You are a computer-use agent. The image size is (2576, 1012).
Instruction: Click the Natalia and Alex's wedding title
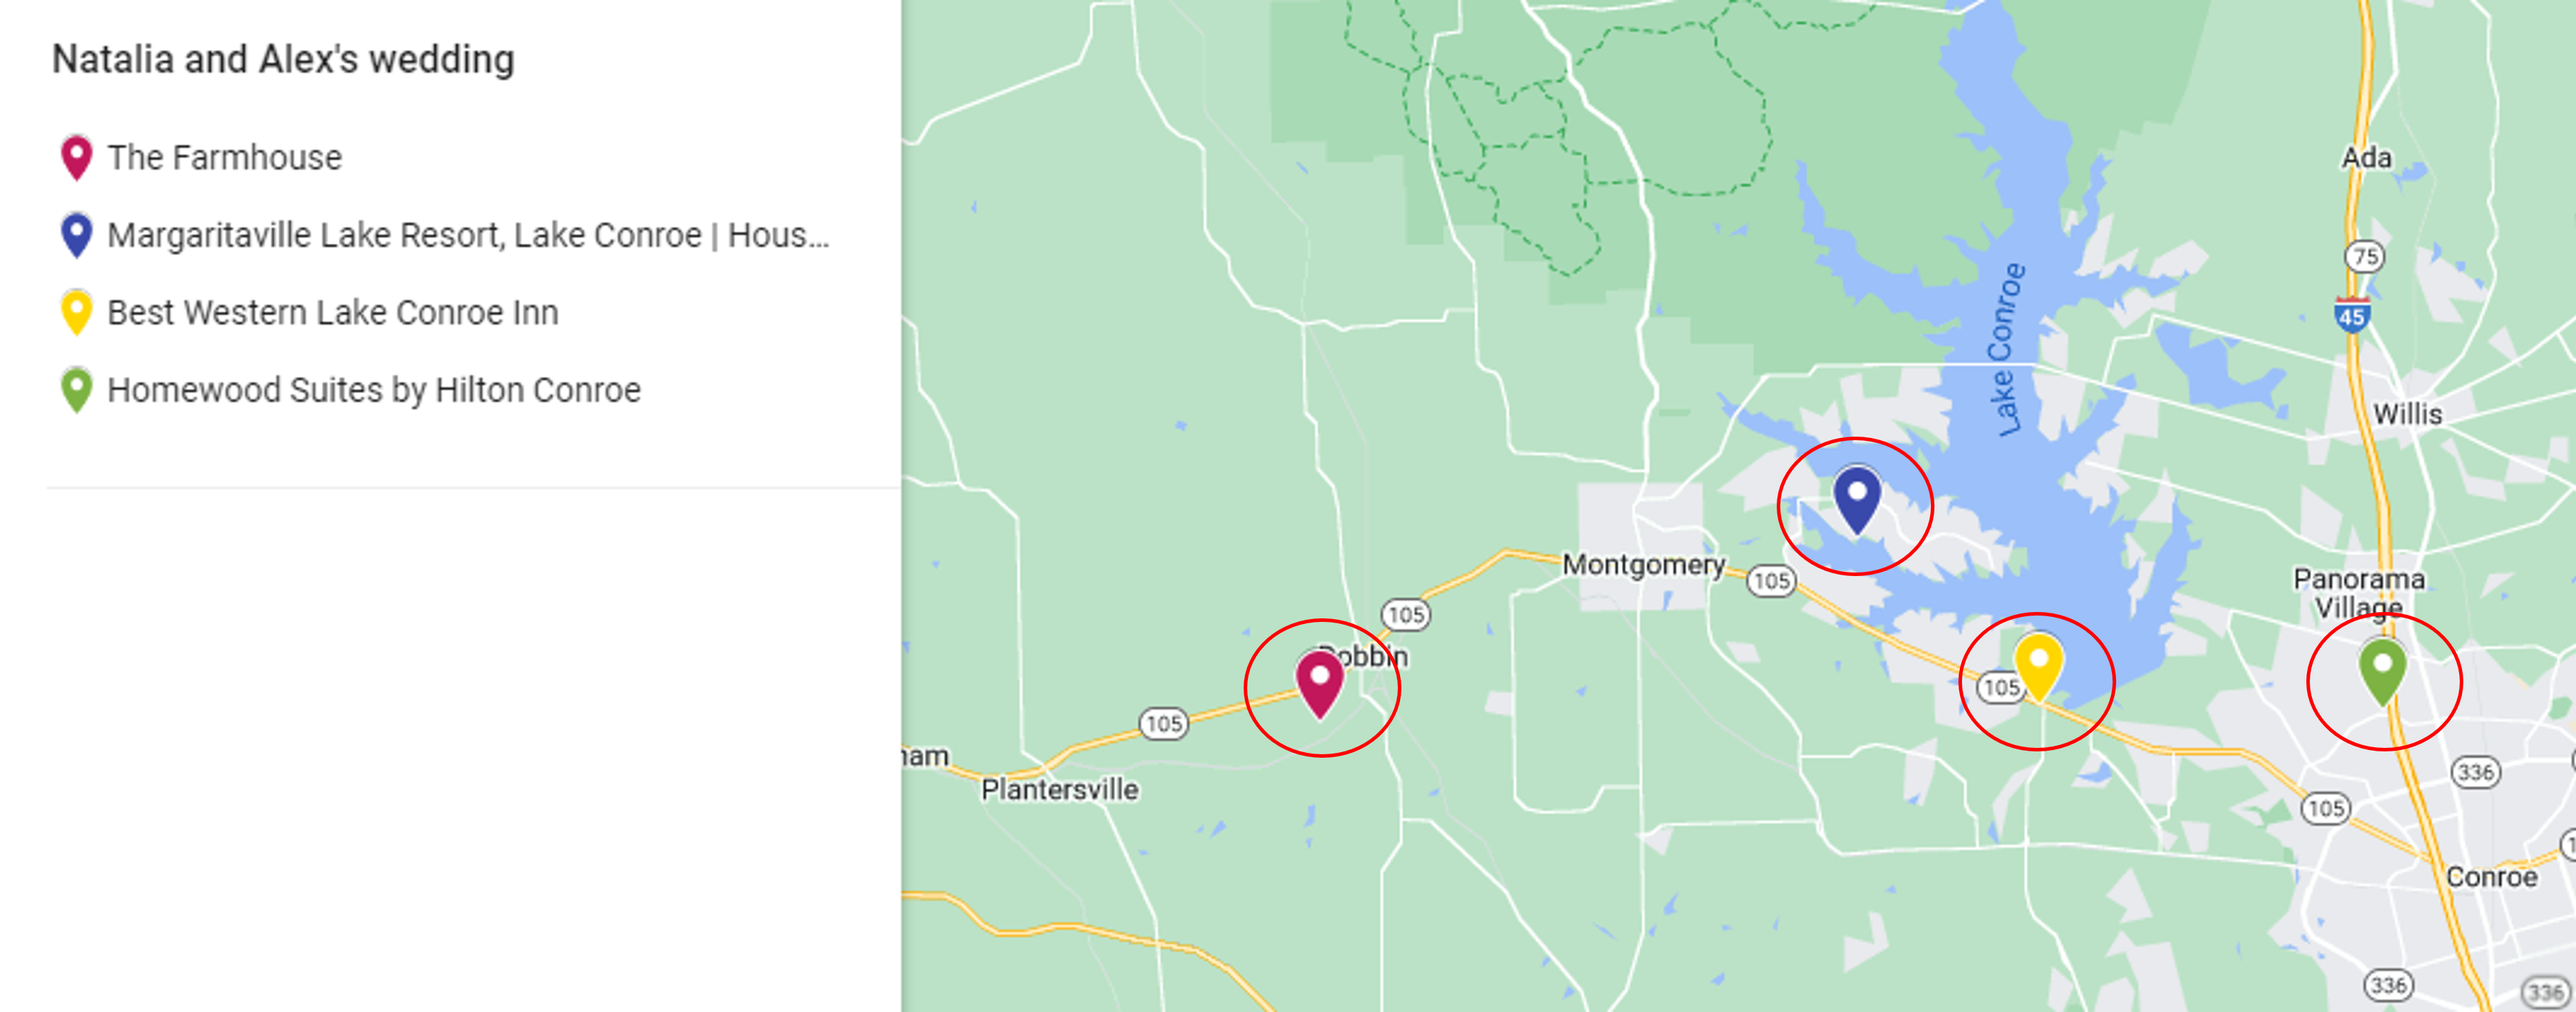283,59
